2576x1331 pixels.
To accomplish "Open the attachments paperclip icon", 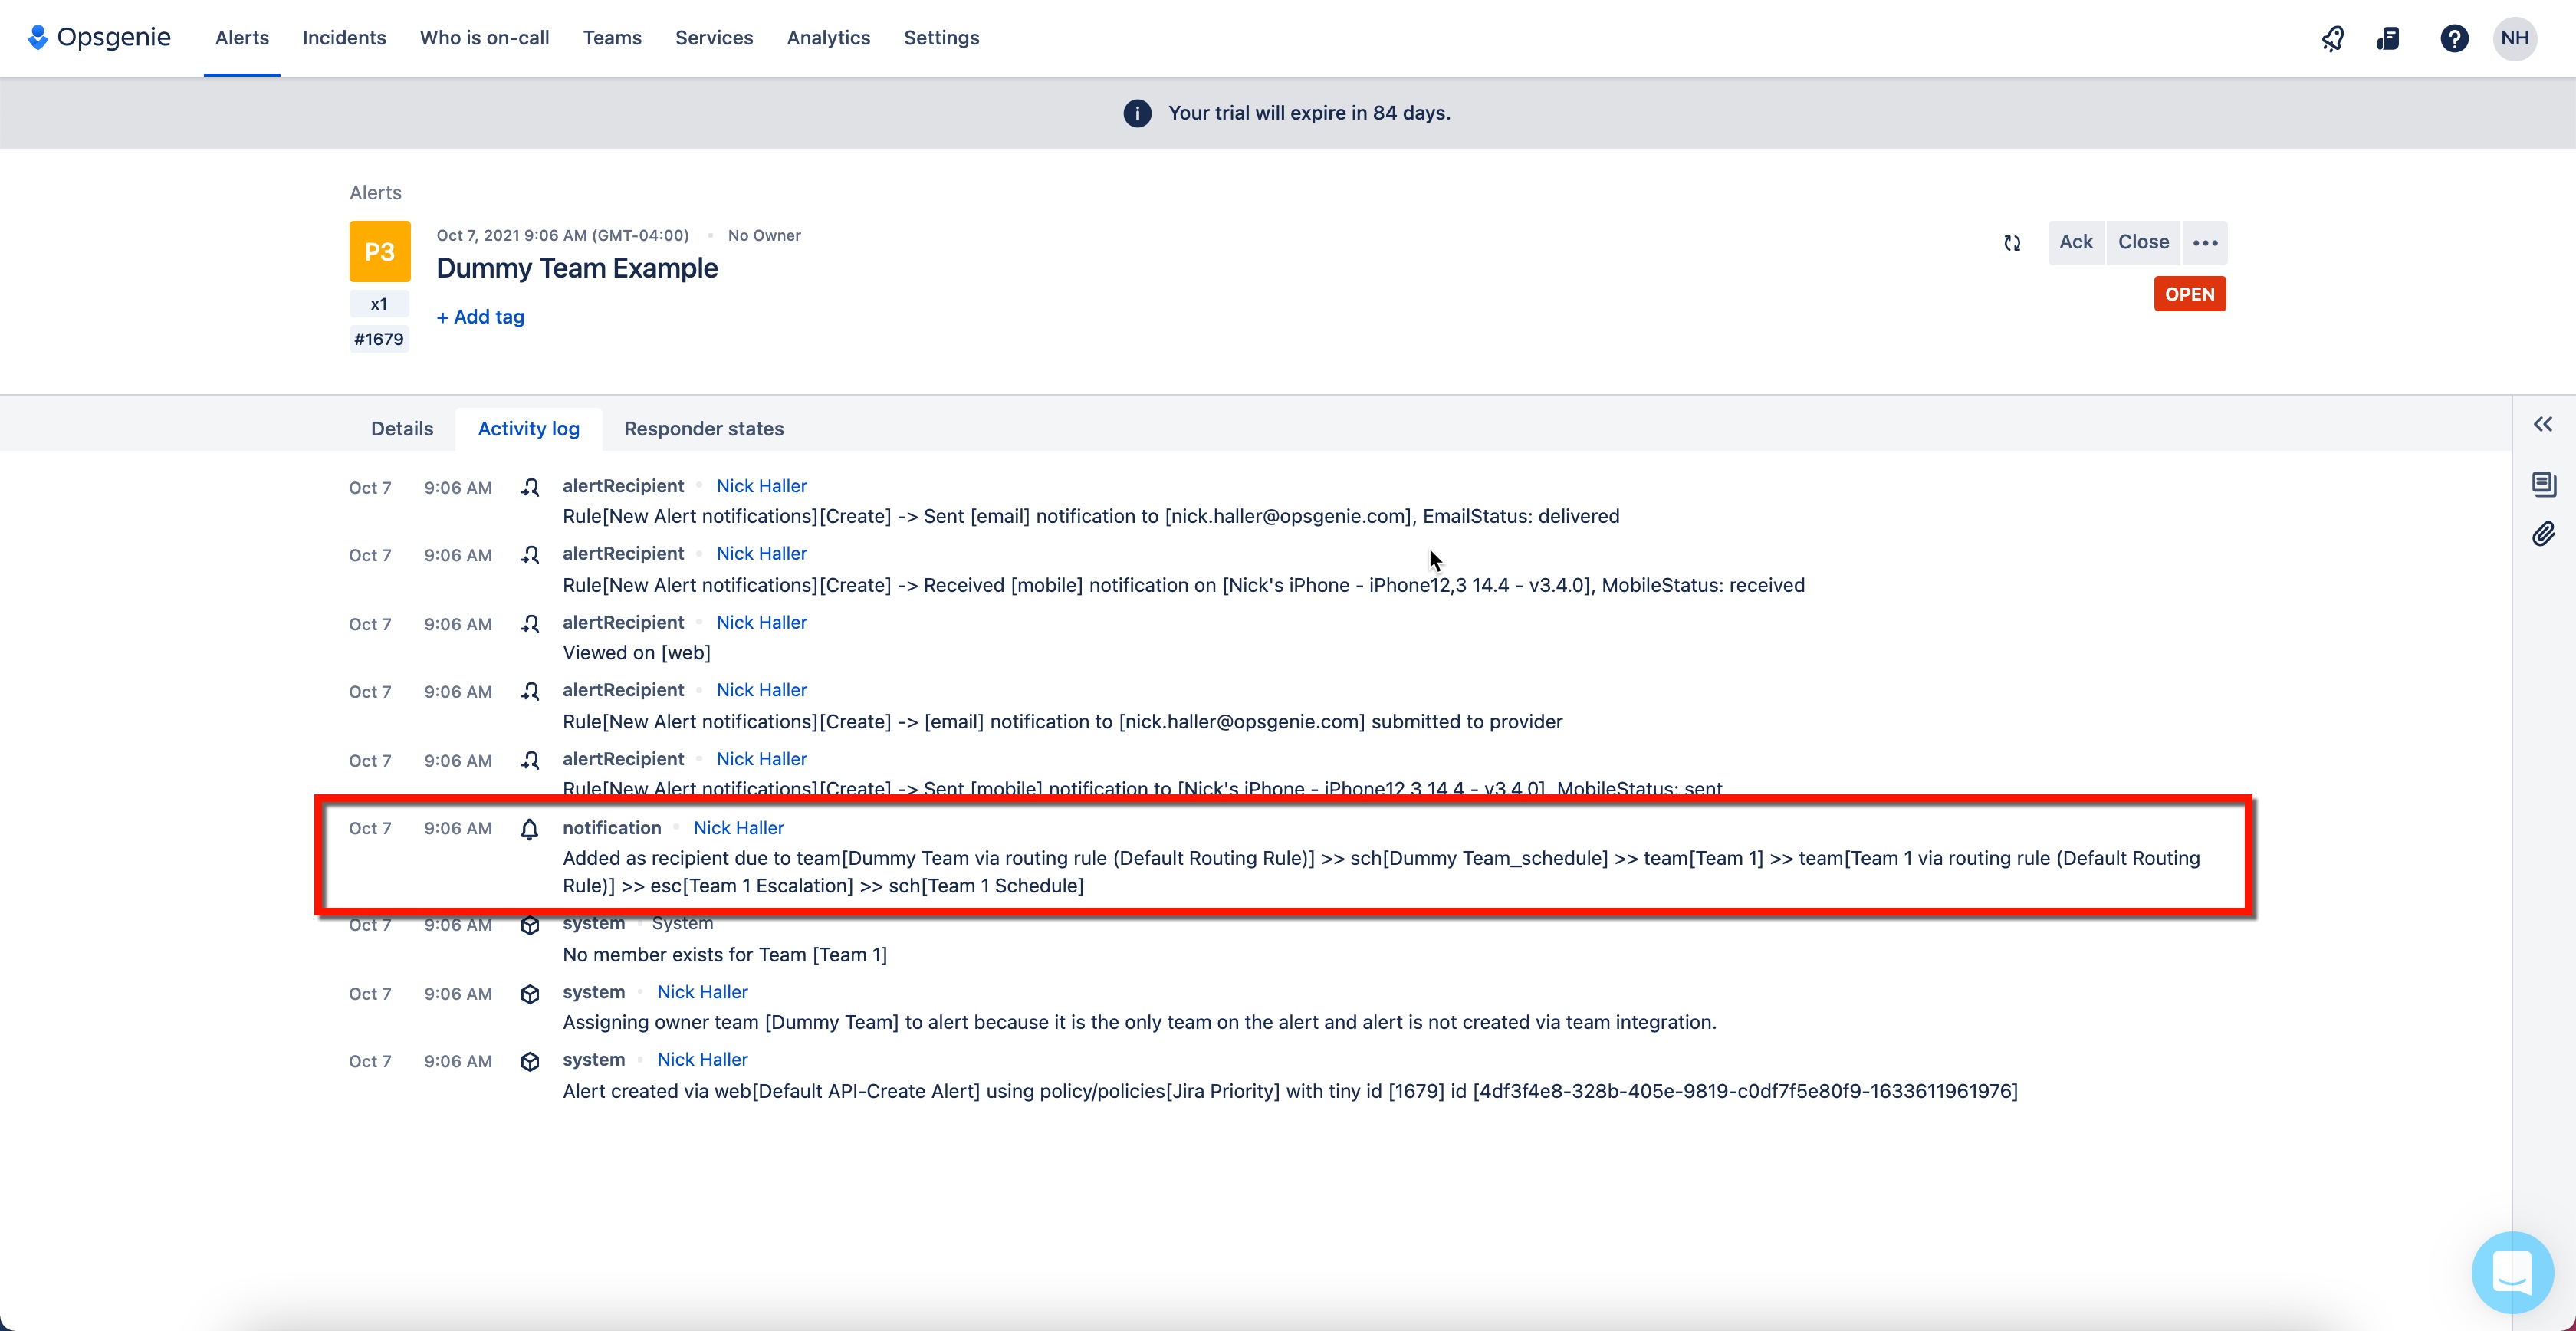I will pyautogui.click(x=2544, y=533).
